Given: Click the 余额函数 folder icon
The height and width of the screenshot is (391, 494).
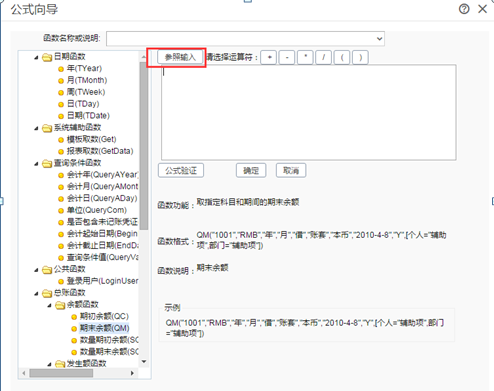Looking at the screenshot, I should [x=60, y=305].
